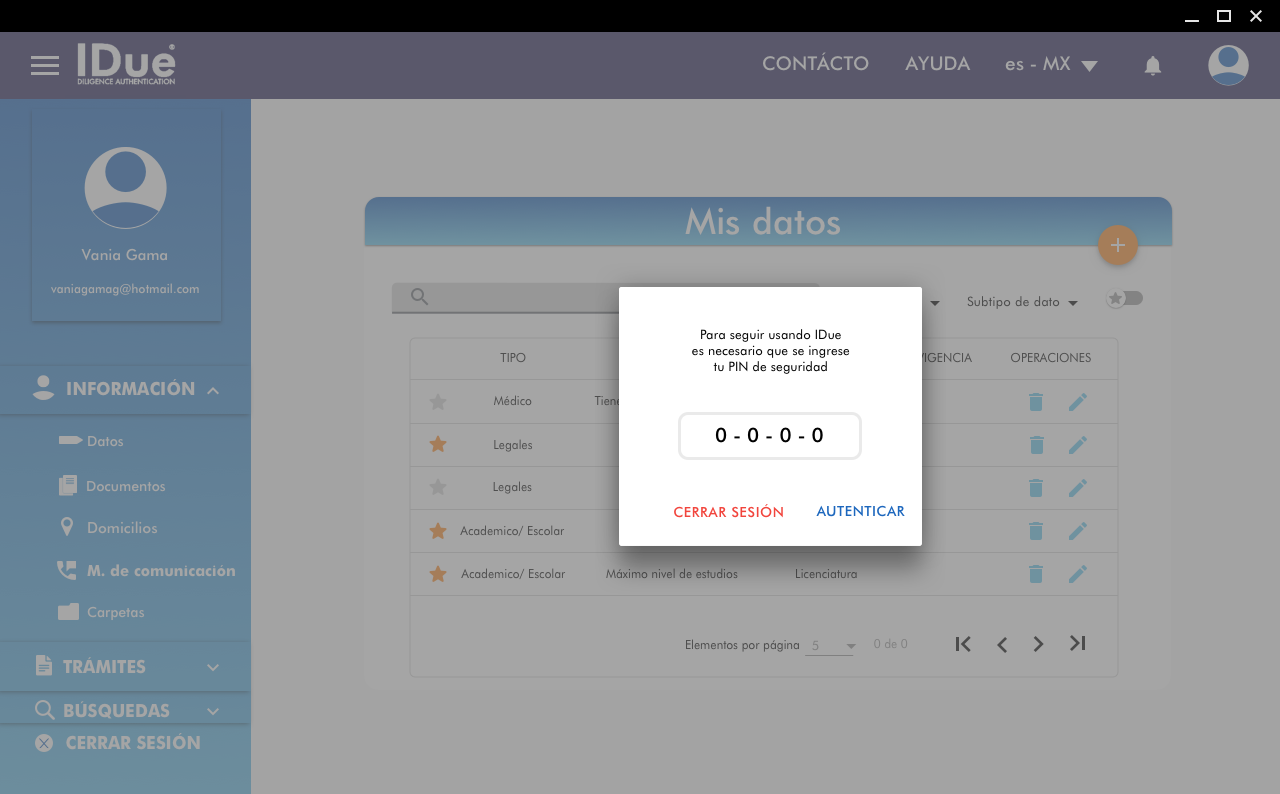Expand the TRÁMITES sidebar section
This screenshot has width=1280, height=794.
125,667
